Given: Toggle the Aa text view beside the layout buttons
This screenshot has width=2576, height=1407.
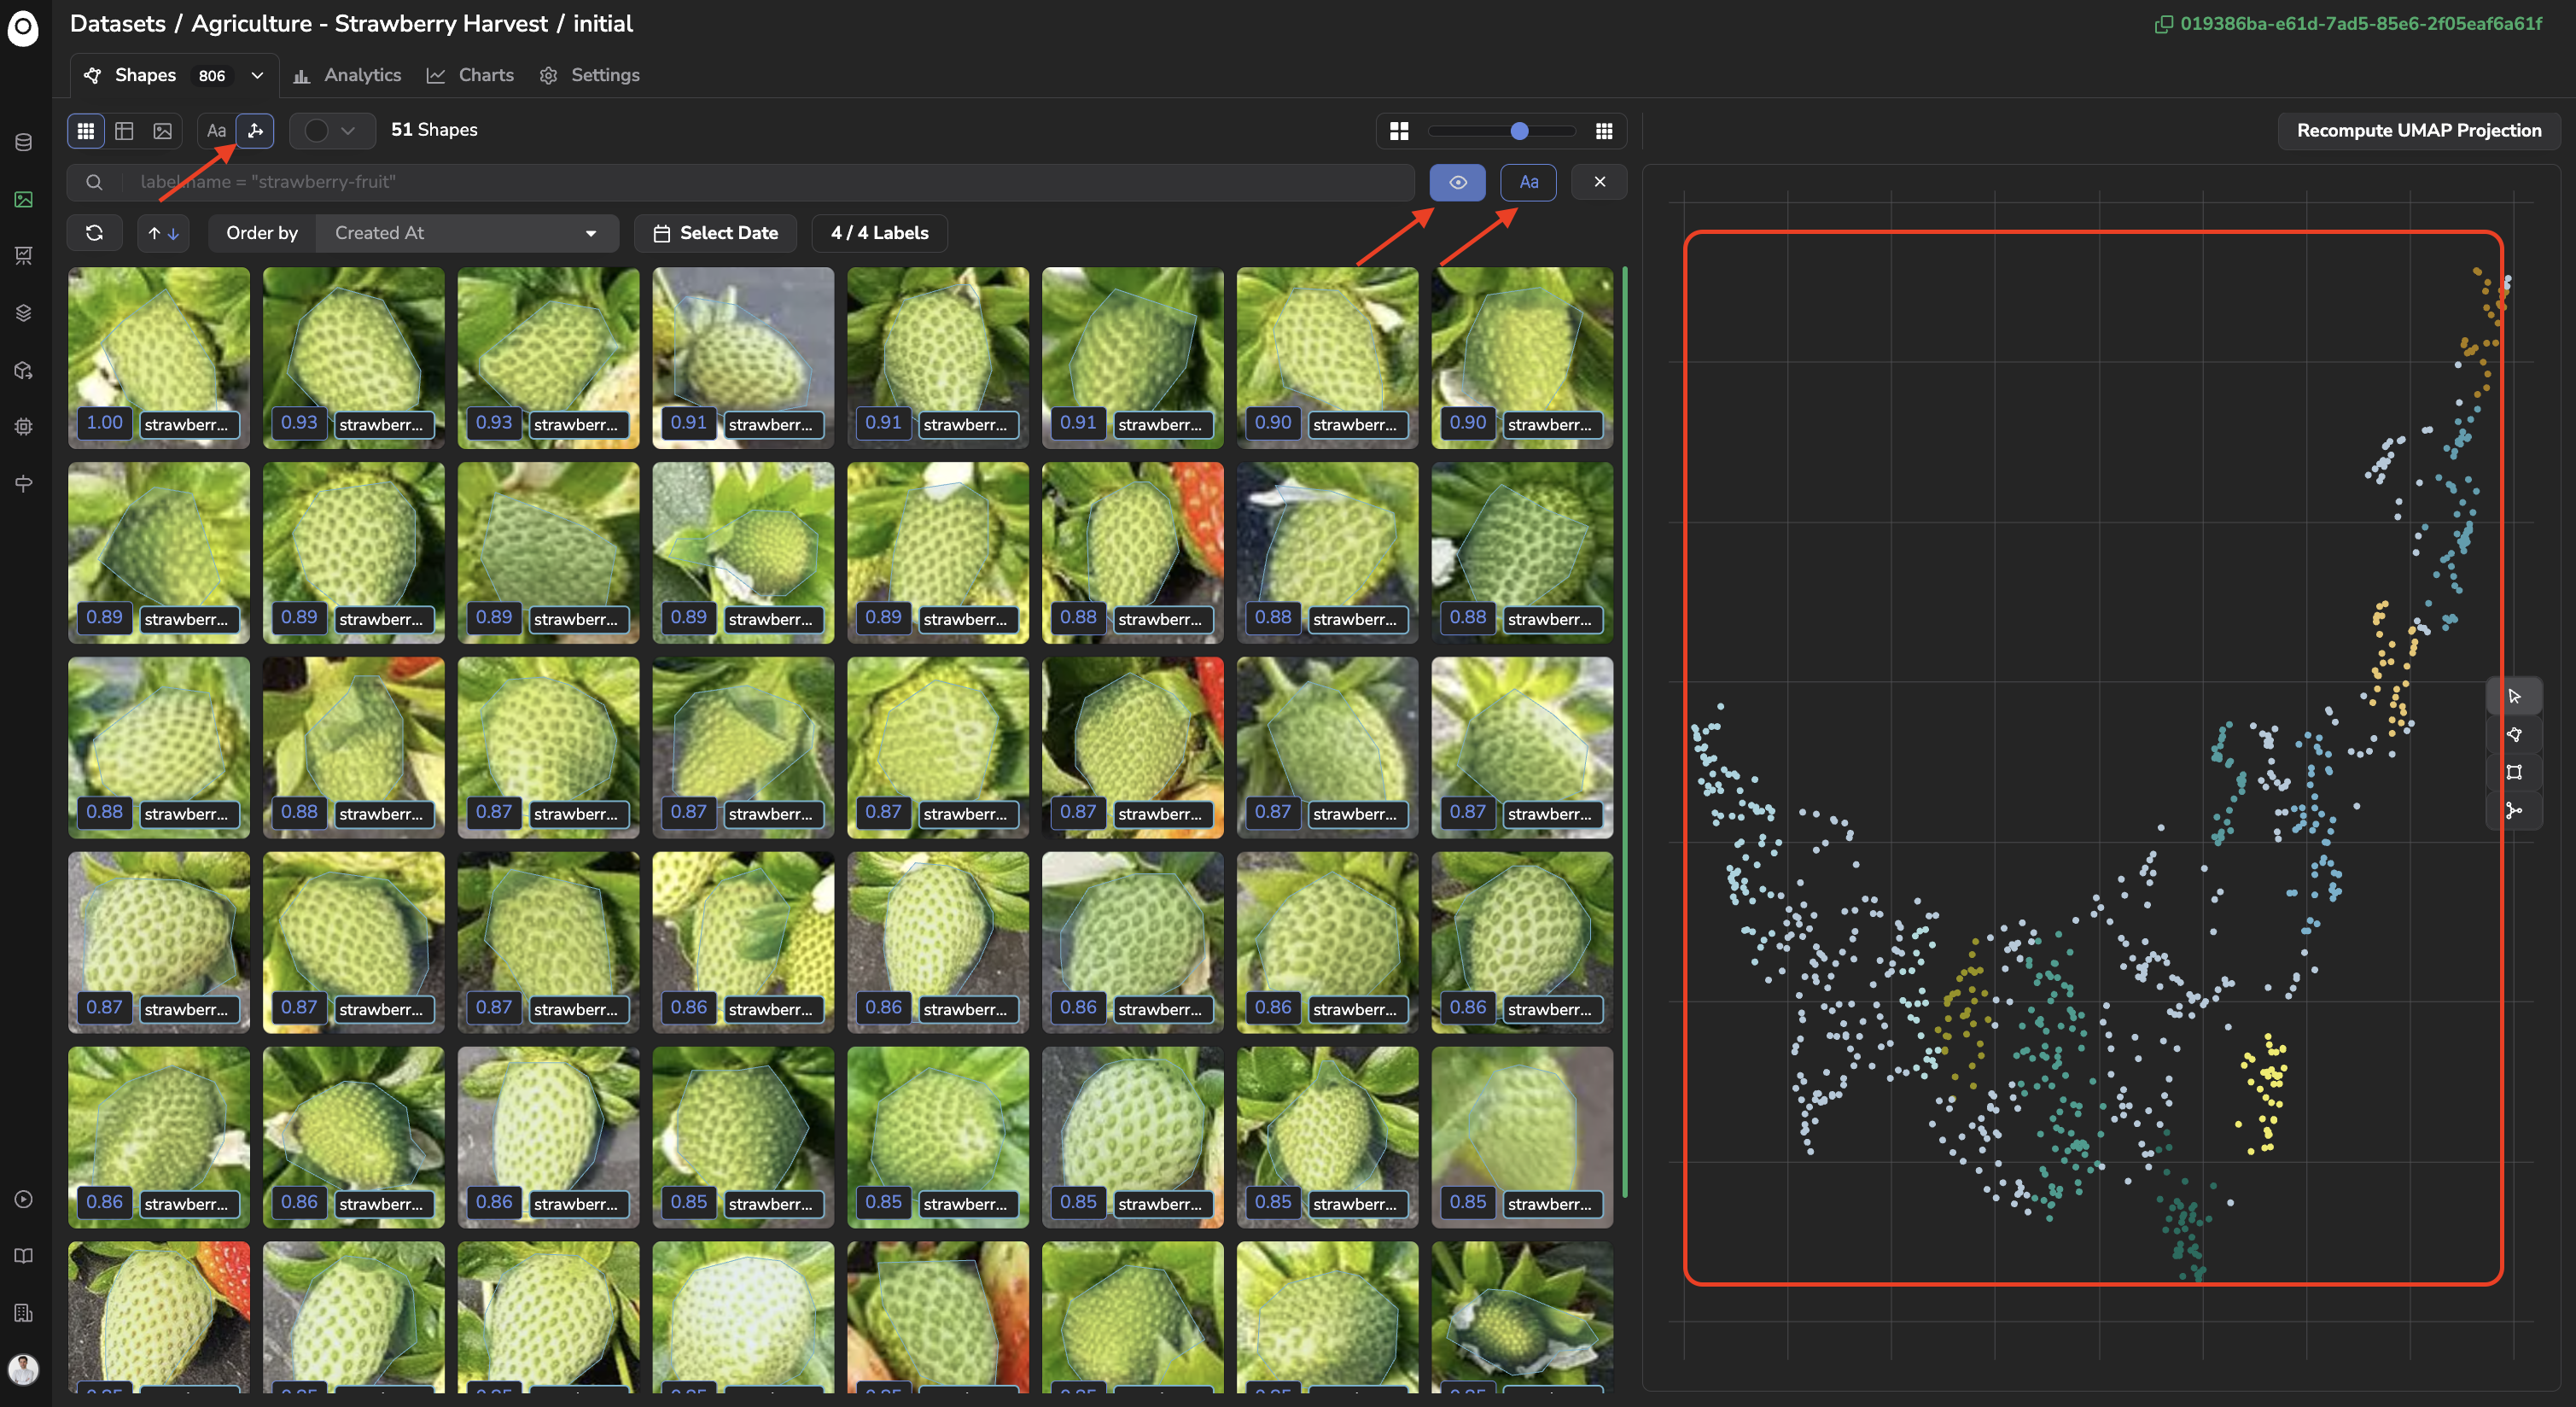Looking at the screenshot, I should (216, 131).
